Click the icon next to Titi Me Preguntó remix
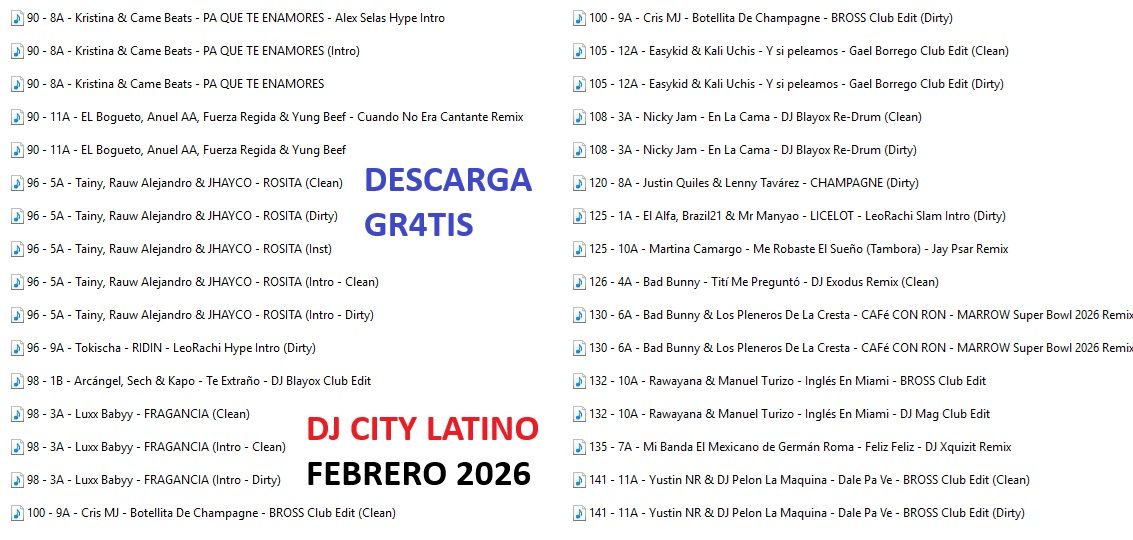 (x=579, y=282)
